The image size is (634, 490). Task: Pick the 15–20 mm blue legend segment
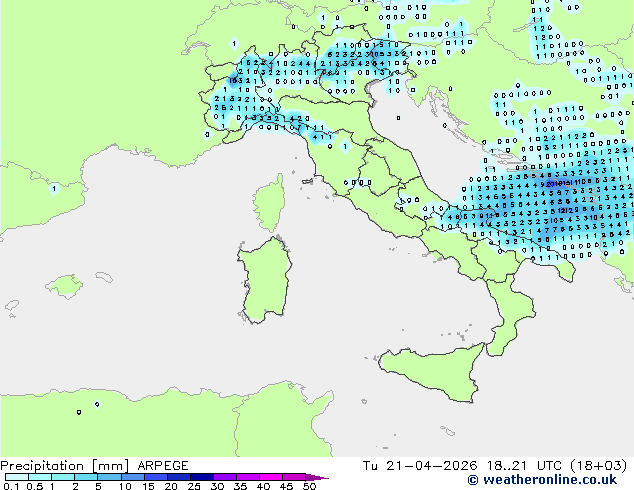point(155,477)
